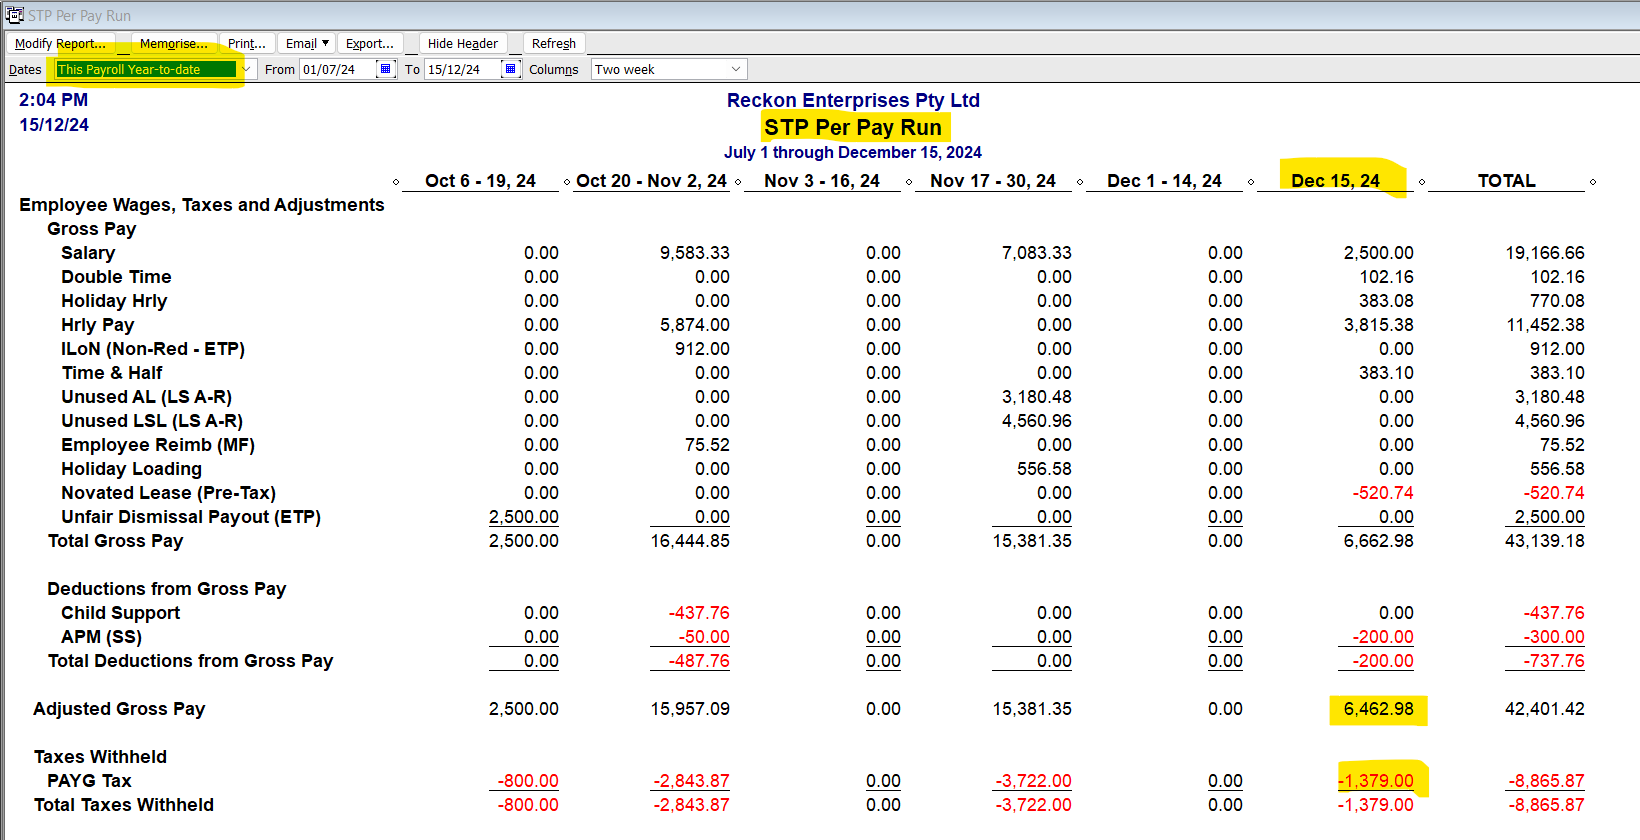The width and height of the screenshot is (1640, 840).
Task: Click the APM (SS) total -300.00
Action: pyautogui.click(x=1554, y=637)
